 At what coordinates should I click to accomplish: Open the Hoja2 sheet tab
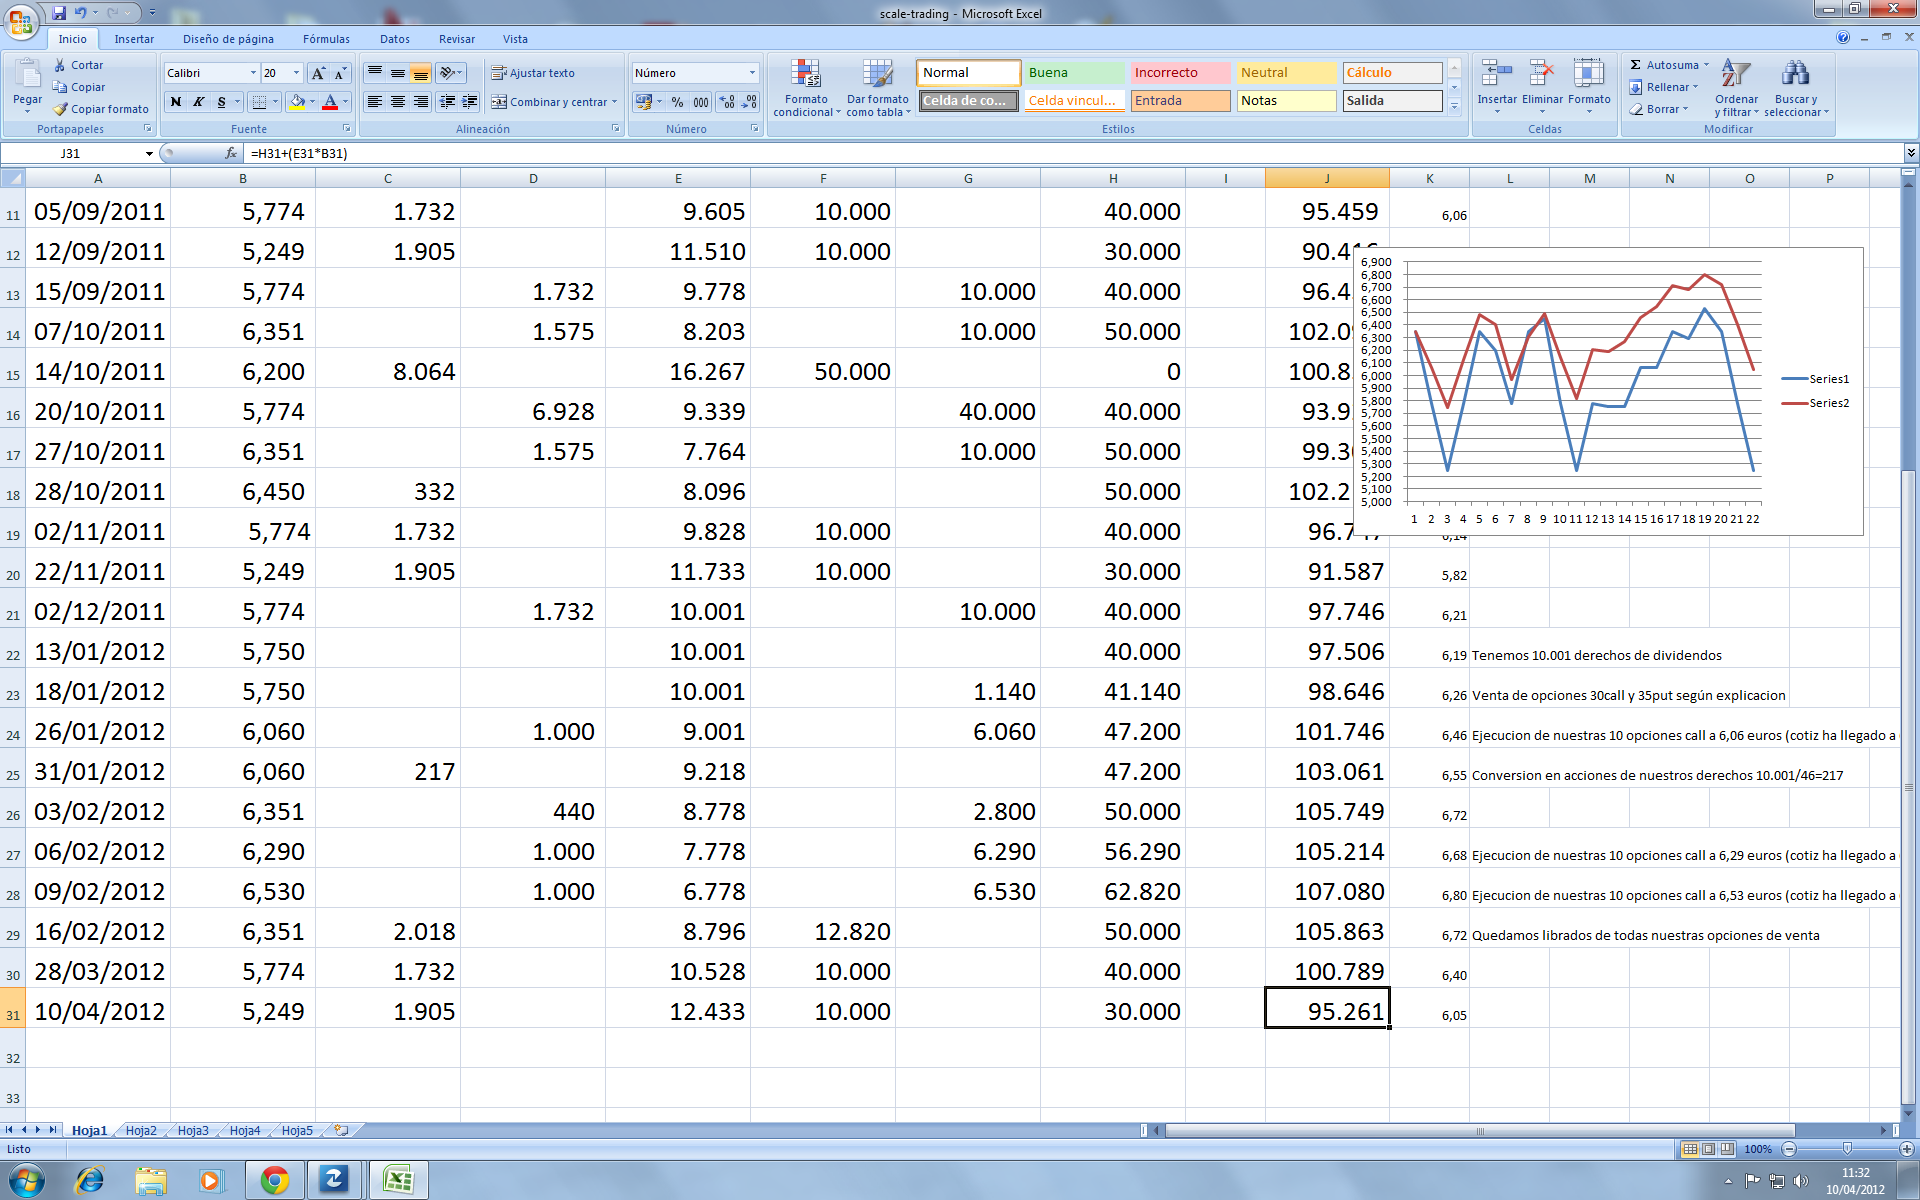(141, 1130)
